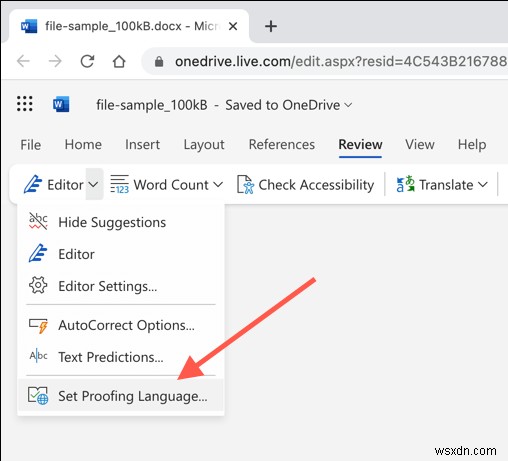The image size is (508, 461).
Task: Switch to the View tab
Action: pyautogui.click(x=420, y=145)
